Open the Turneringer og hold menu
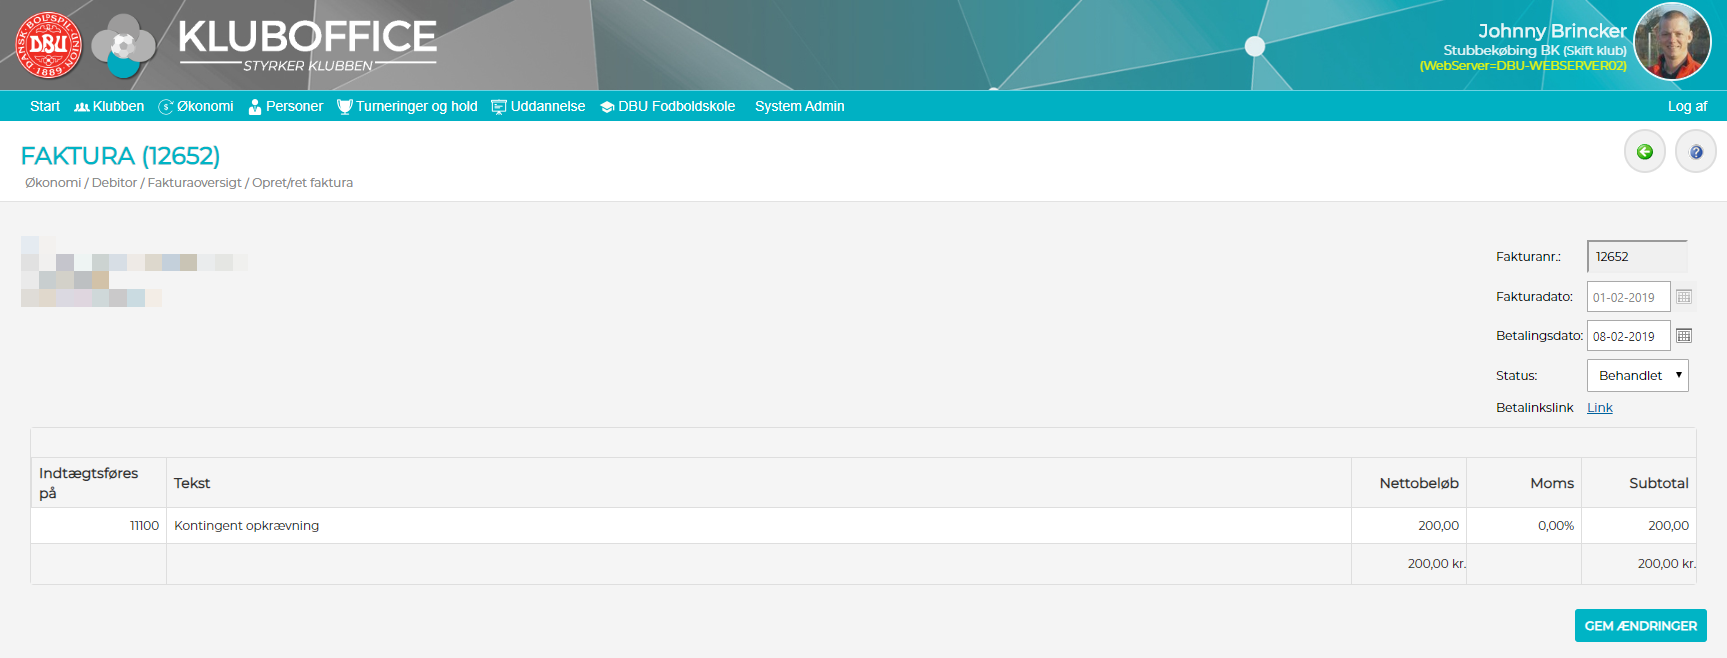Screen dimensions: 1727x658 (x=408, y=106)
